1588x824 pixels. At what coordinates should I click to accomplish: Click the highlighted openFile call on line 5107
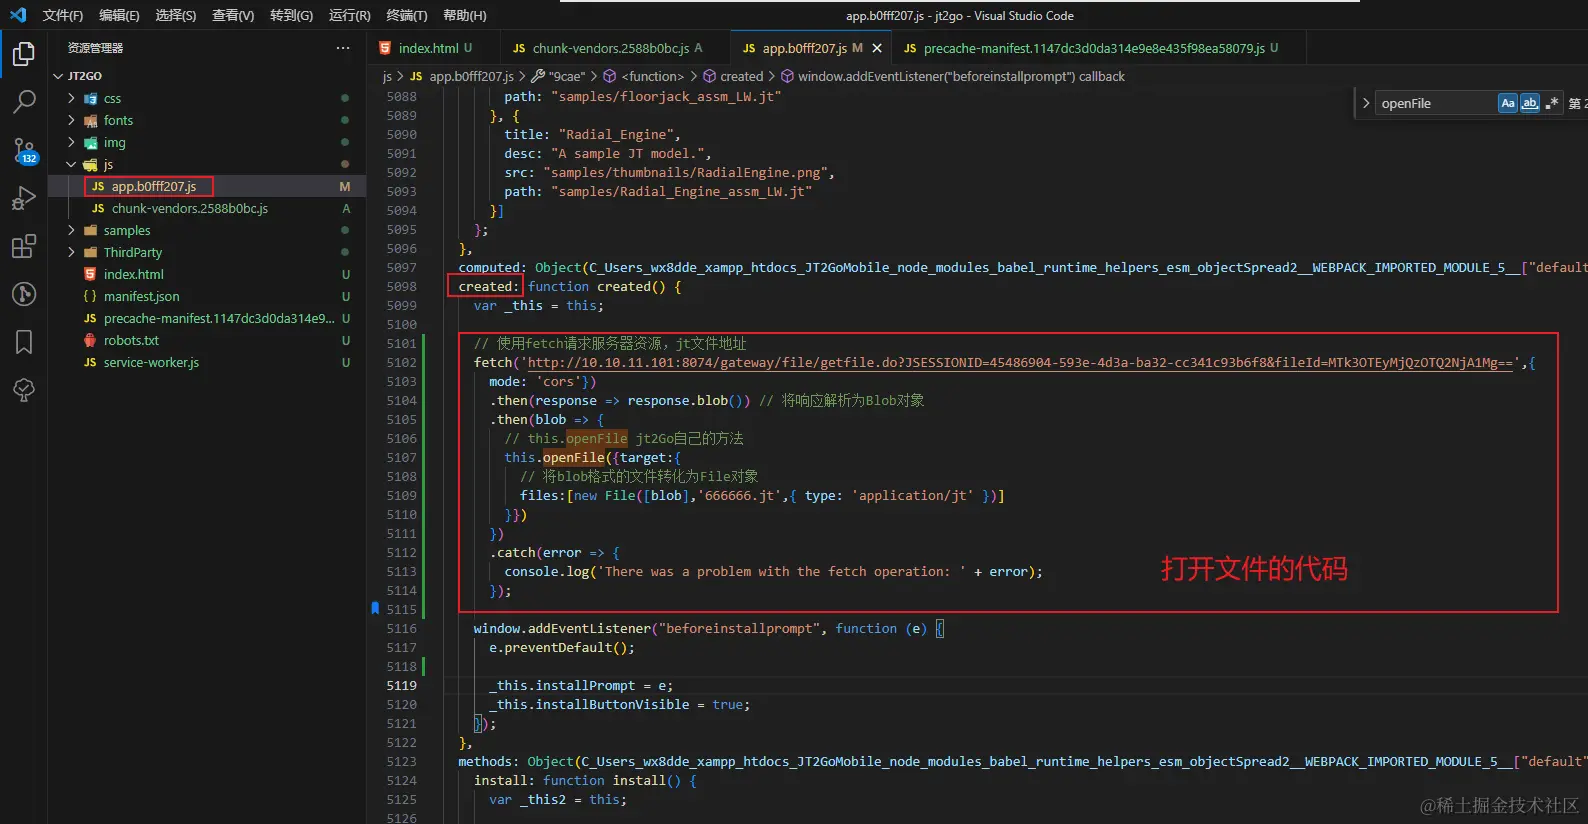(x=574, y=458)
